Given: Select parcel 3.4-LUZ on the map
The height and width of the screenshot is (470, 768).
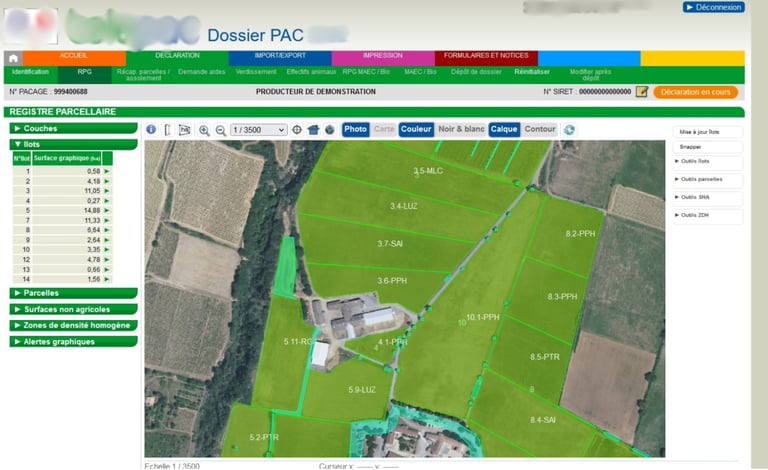Looking at the screenshot, I should pyautogui.click(x=404, y=207).
